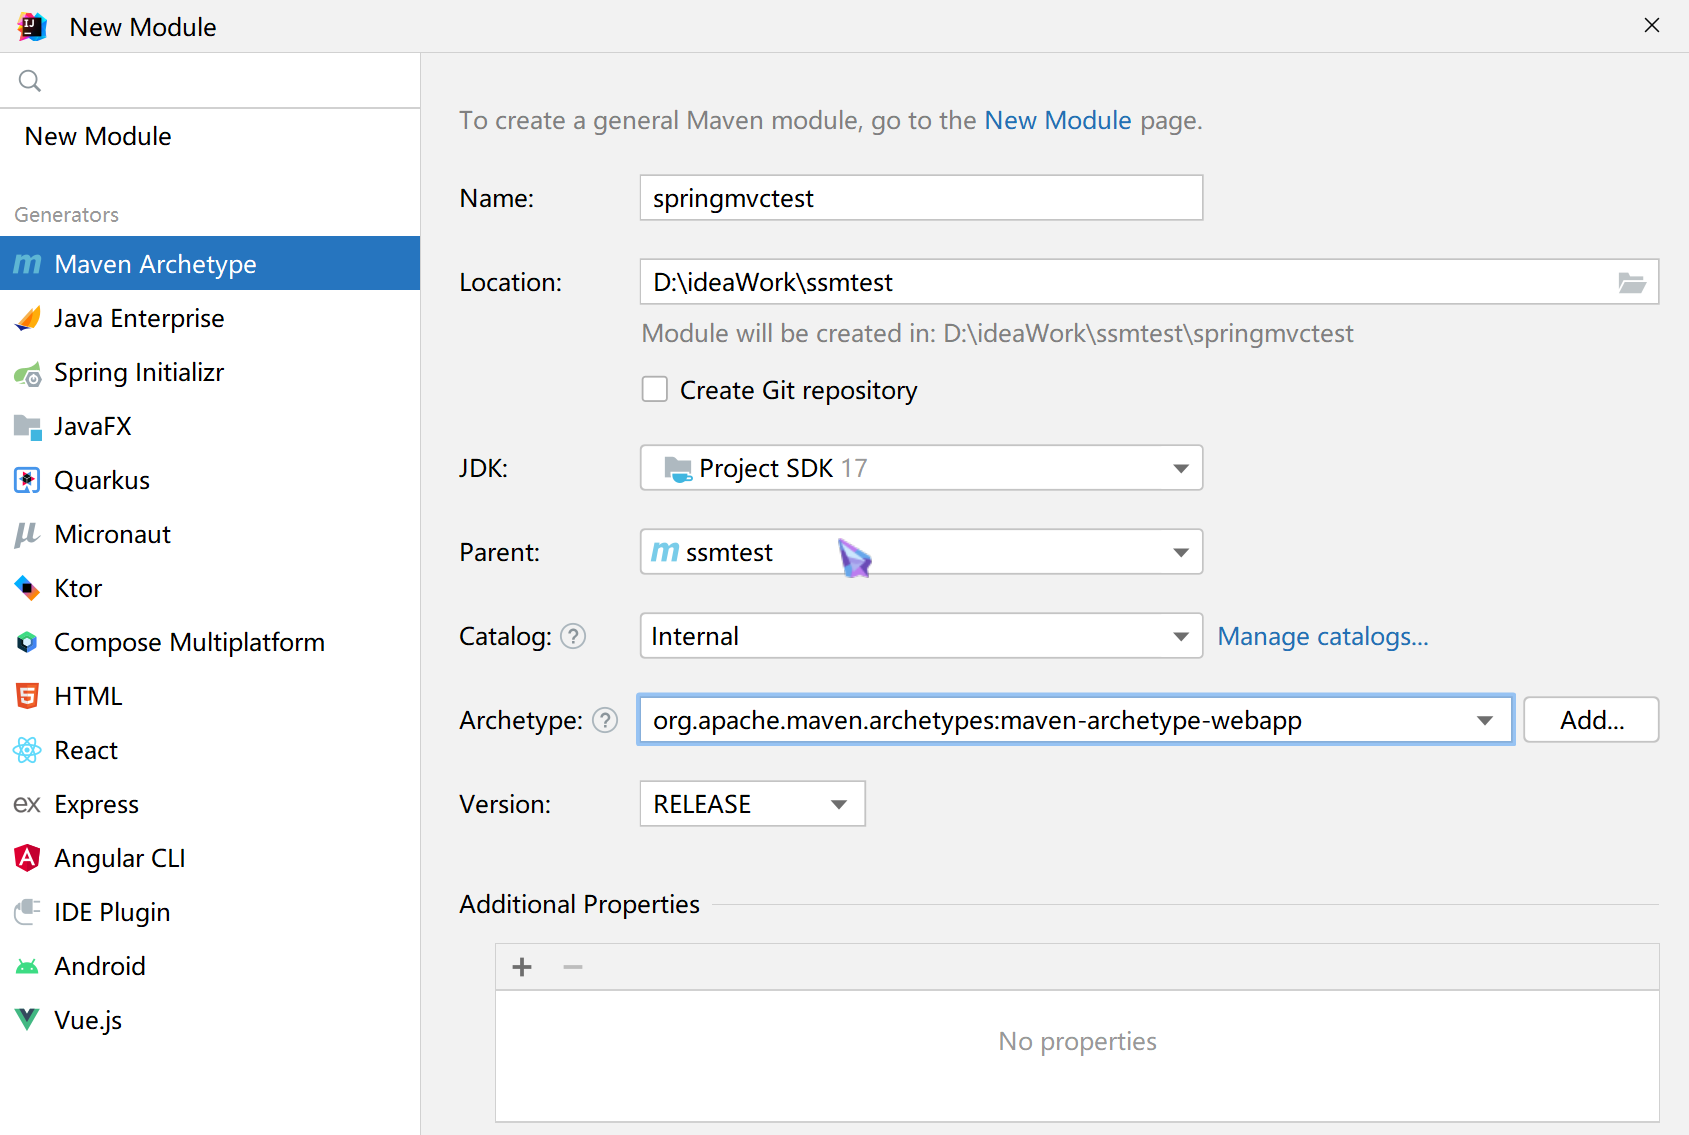Select Java Enterprise generator
Image resolution: width=1689 pixels, height=1135 pixels.
210,318
